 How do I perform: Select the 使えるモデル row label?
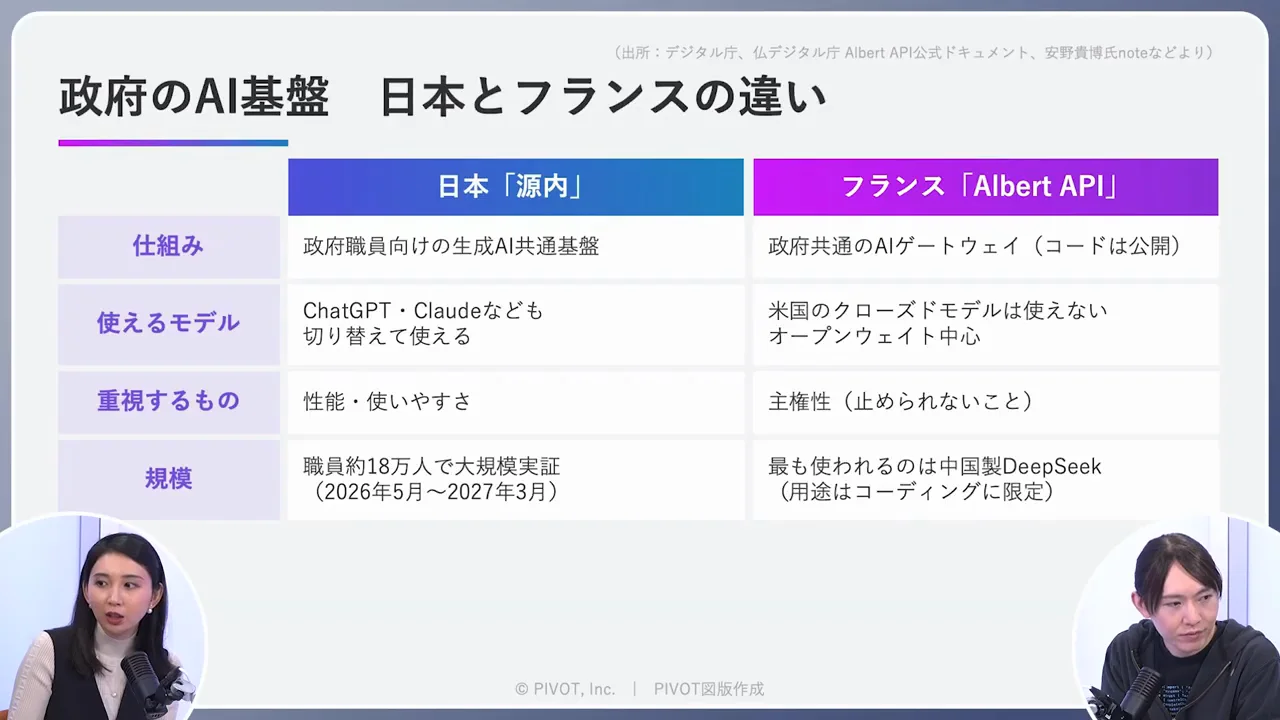169,323
